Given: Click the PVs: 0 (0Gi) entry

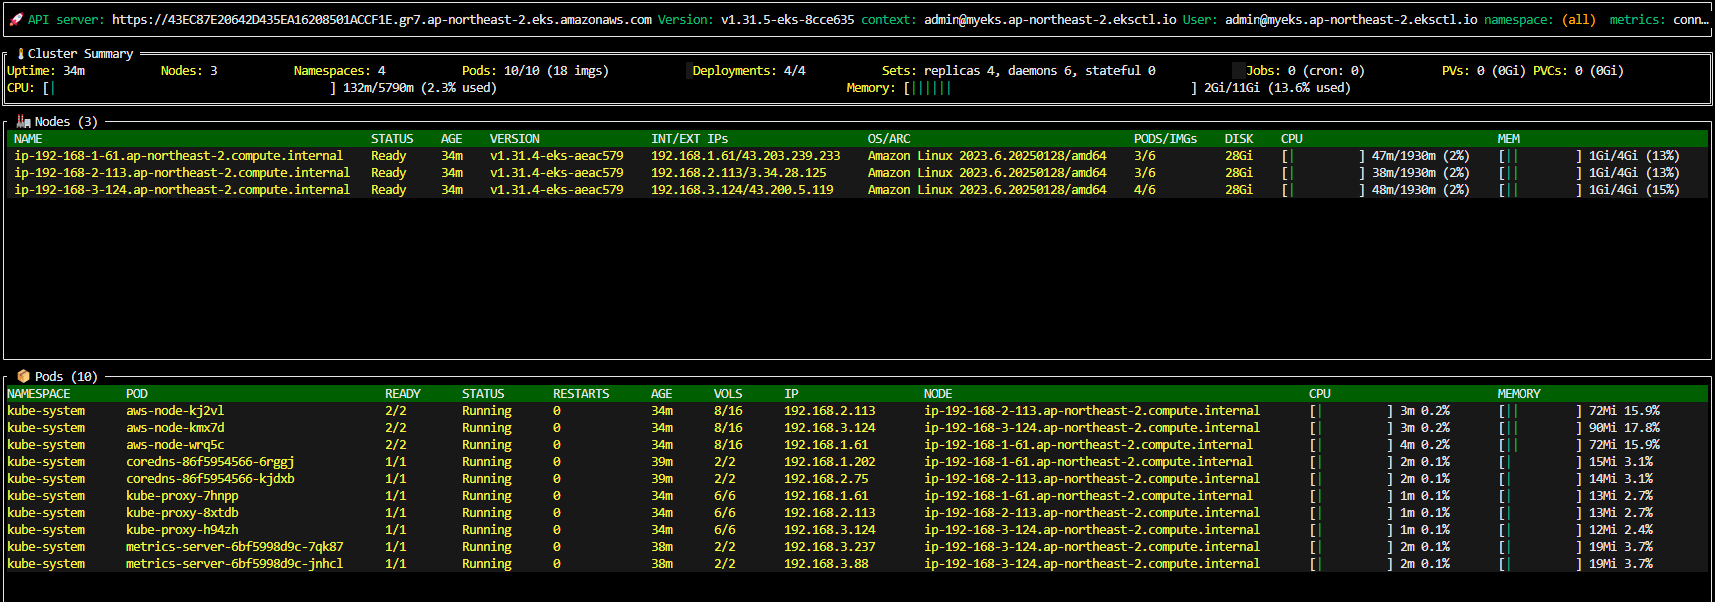Looking at the screenshot, I should pos(1483,70).
